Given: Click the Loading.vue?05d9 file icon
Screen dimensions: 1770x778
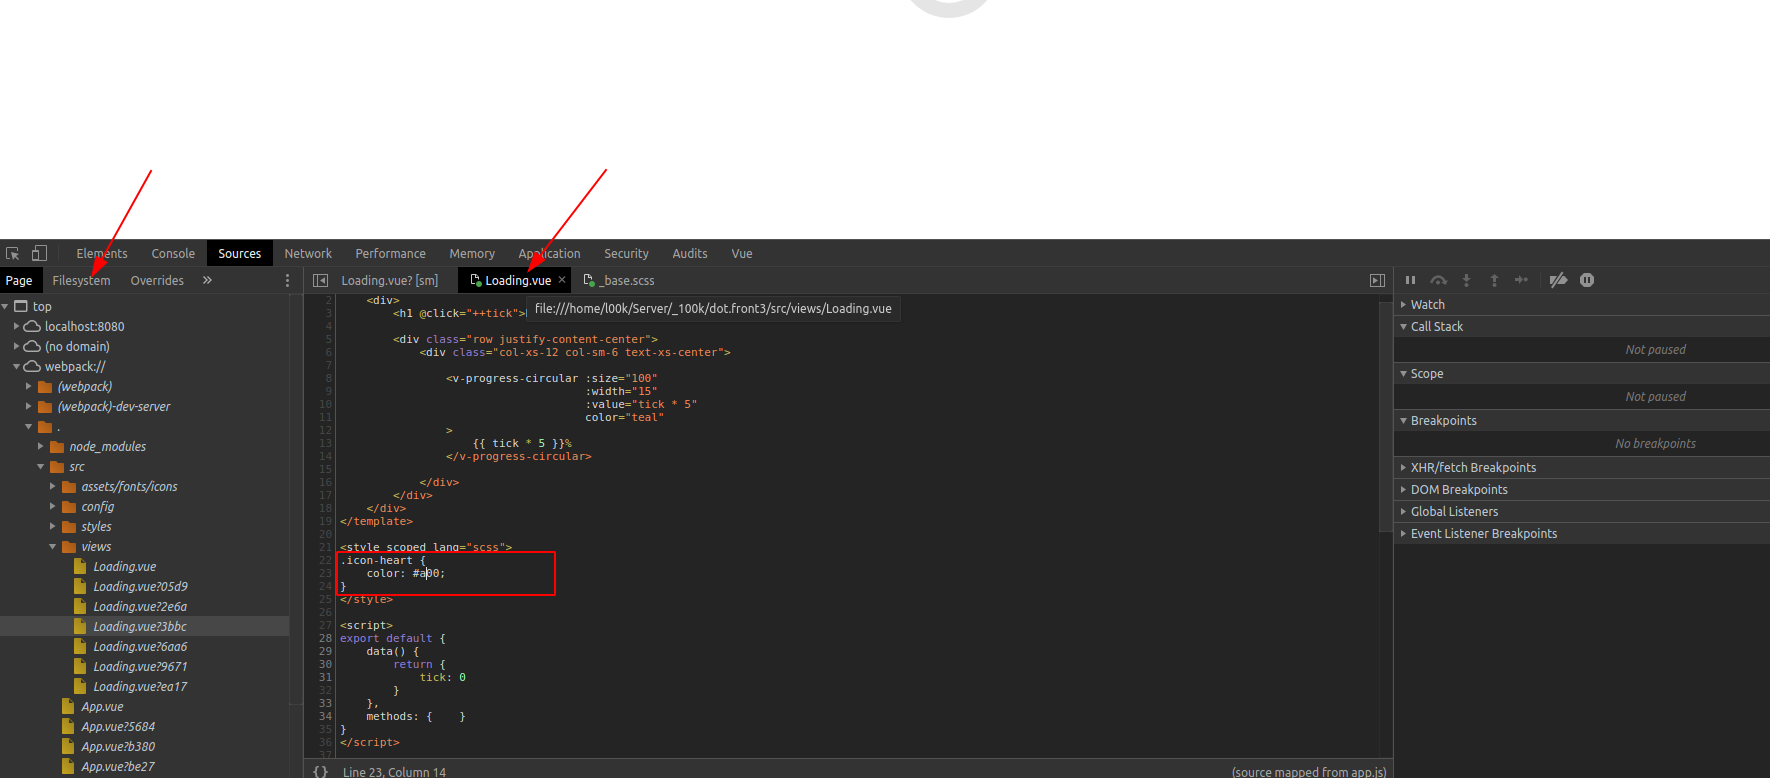Looking at the screenshot, I should tap(80, 587).
